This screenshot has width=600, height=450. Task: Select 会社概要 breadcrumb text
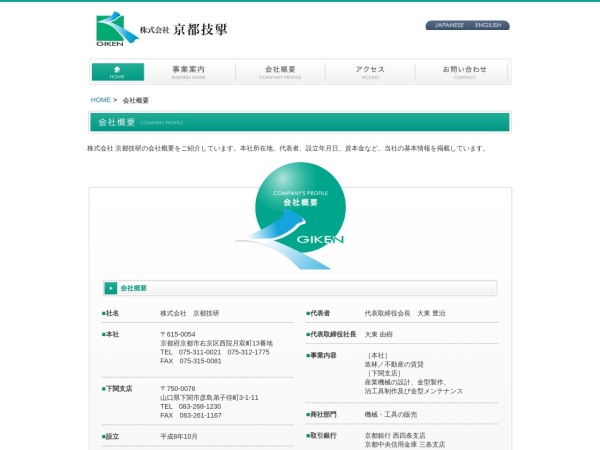pos(135,101)
